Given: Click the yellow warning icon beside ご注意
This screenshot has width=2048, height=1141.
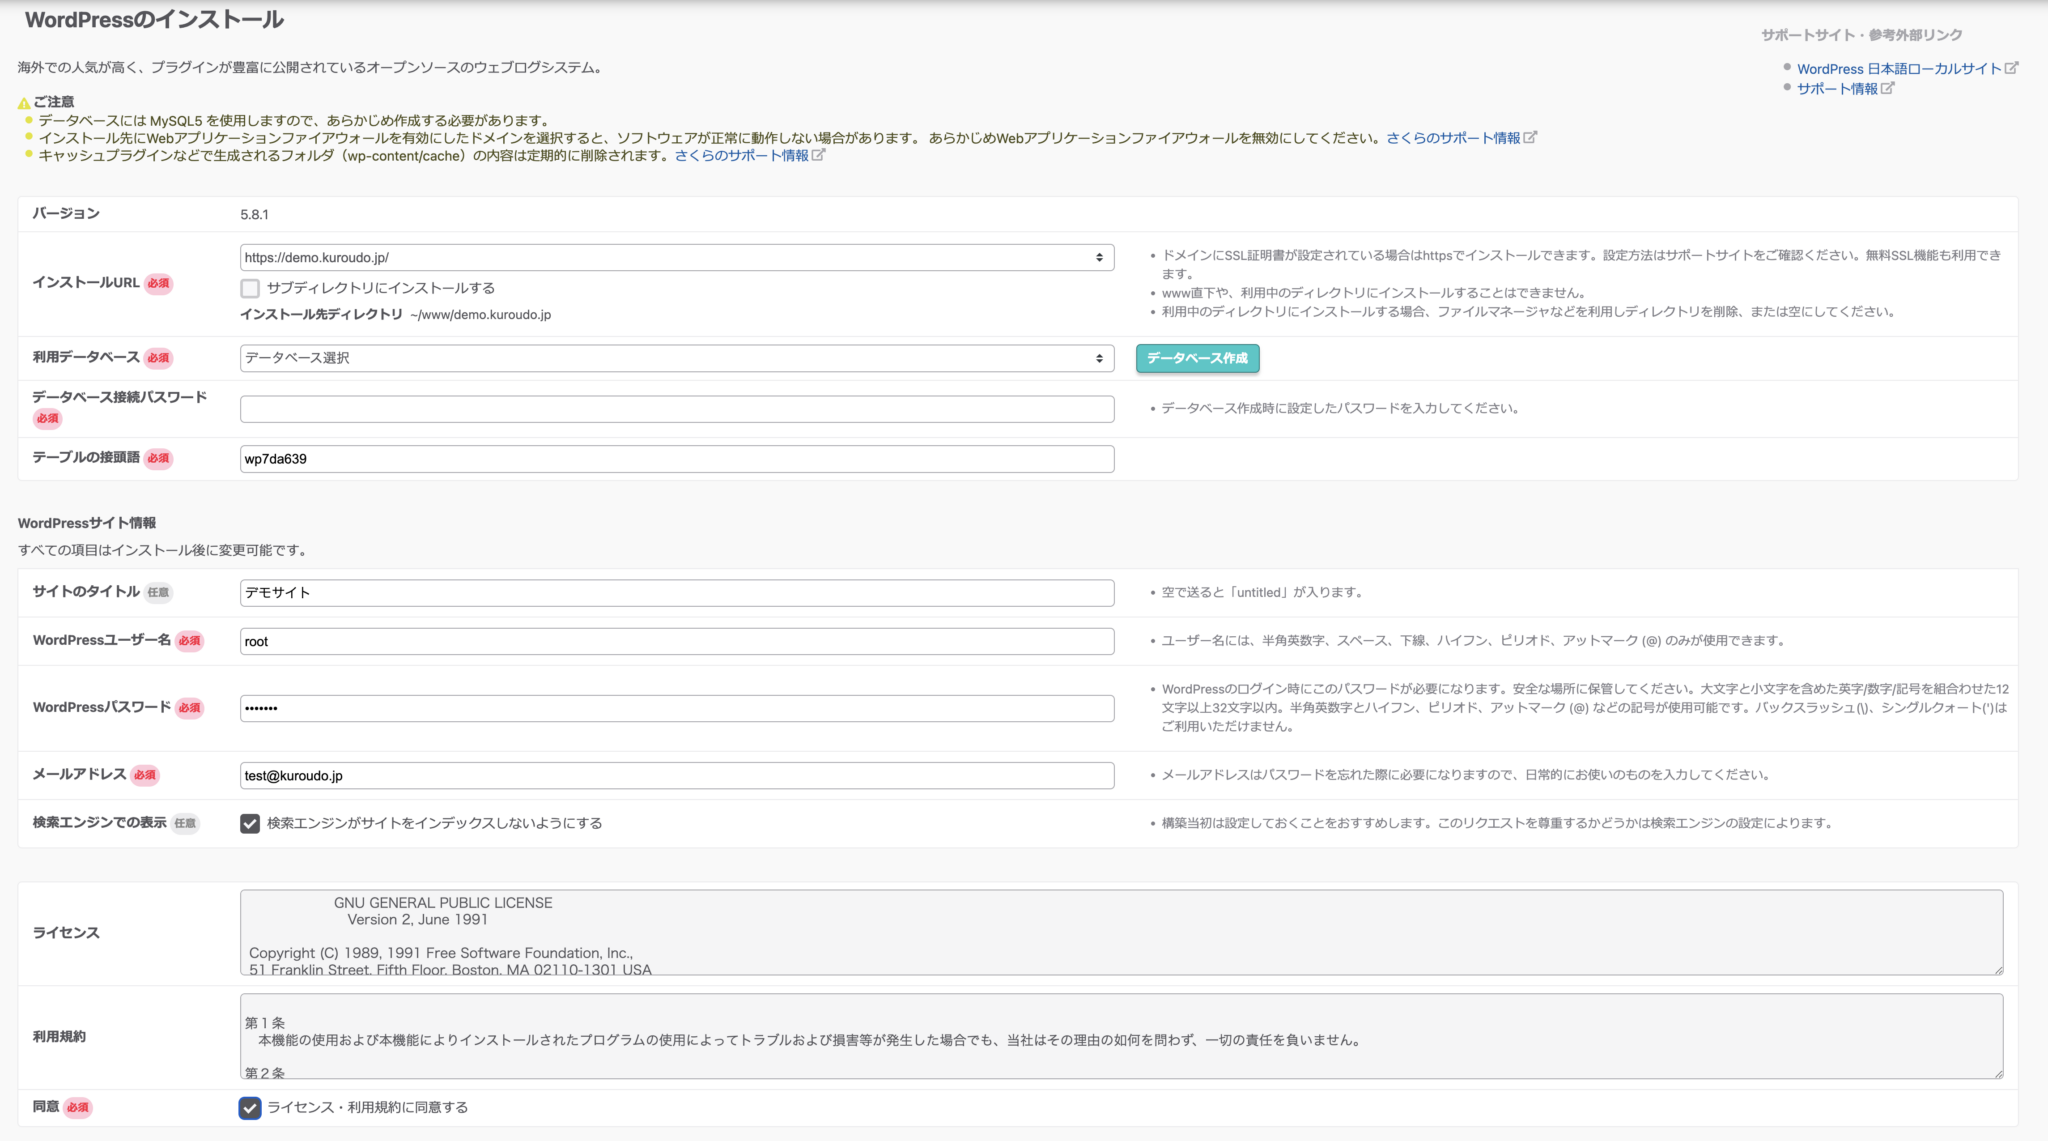Looking at the screenshot, I should pos(24,103).
